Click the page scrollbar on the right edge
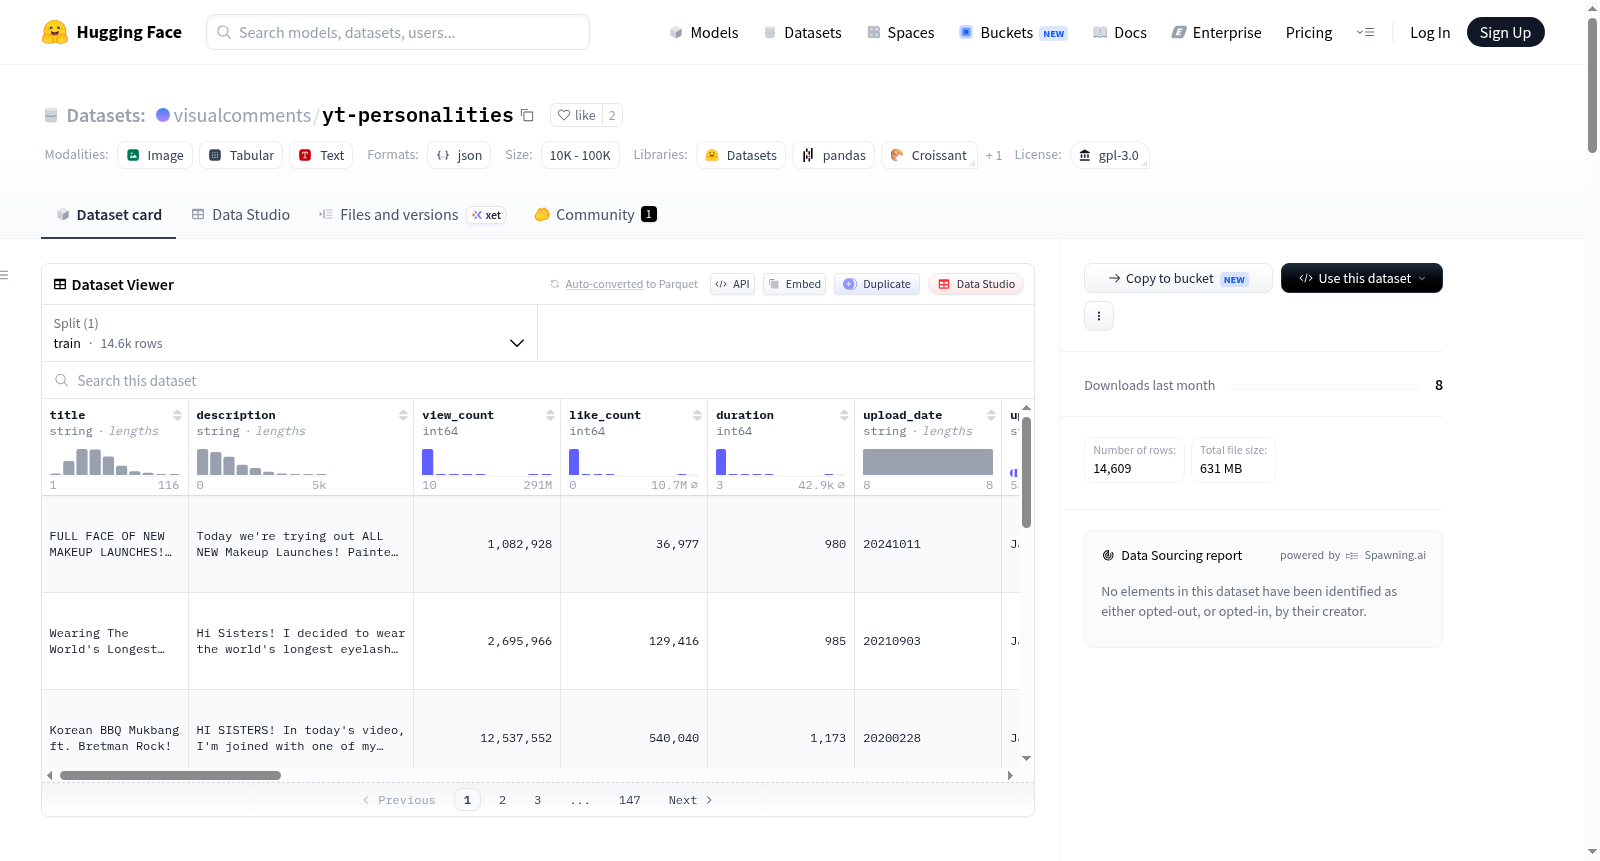Viewport: 1600px width, 861px height. pos(1592,85)
